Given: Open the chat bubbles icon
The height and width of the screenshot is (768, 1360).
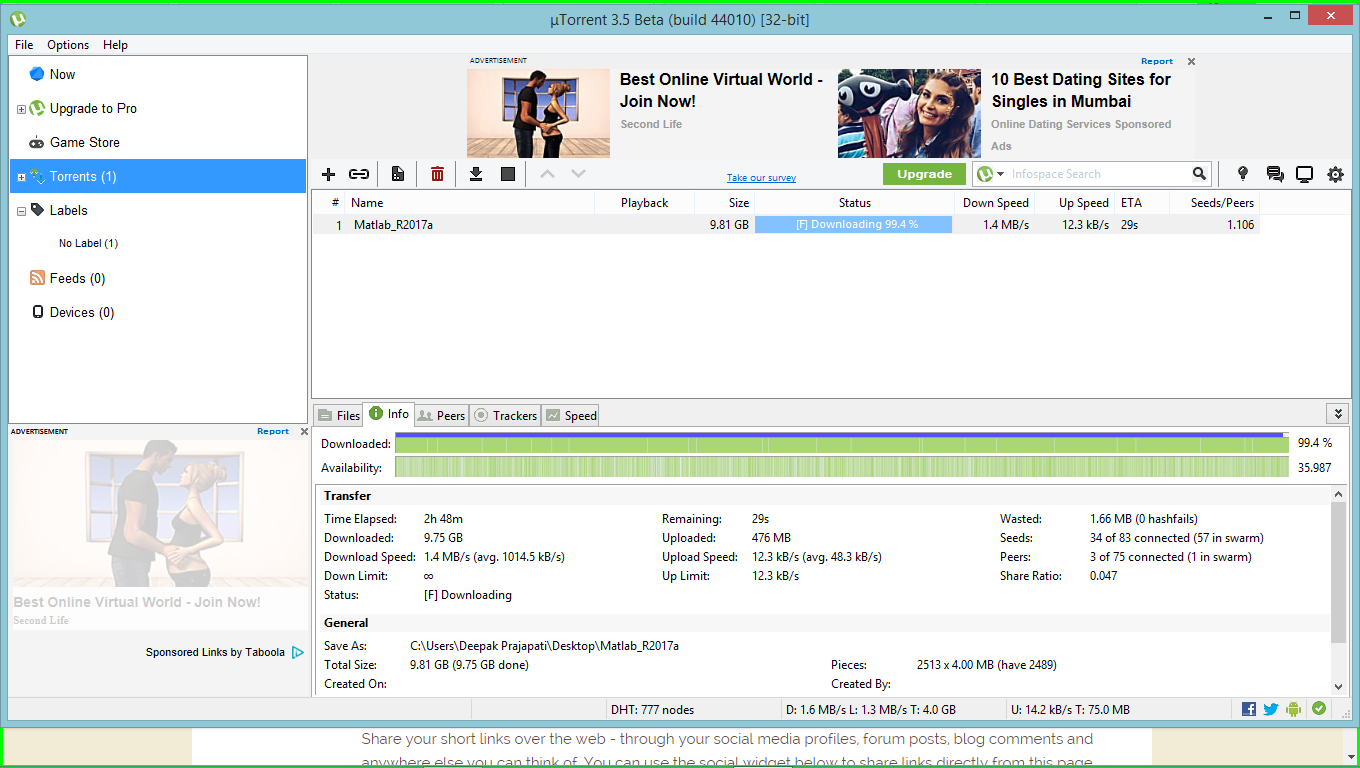Looking at the screenshot, I should (1275, 174).
